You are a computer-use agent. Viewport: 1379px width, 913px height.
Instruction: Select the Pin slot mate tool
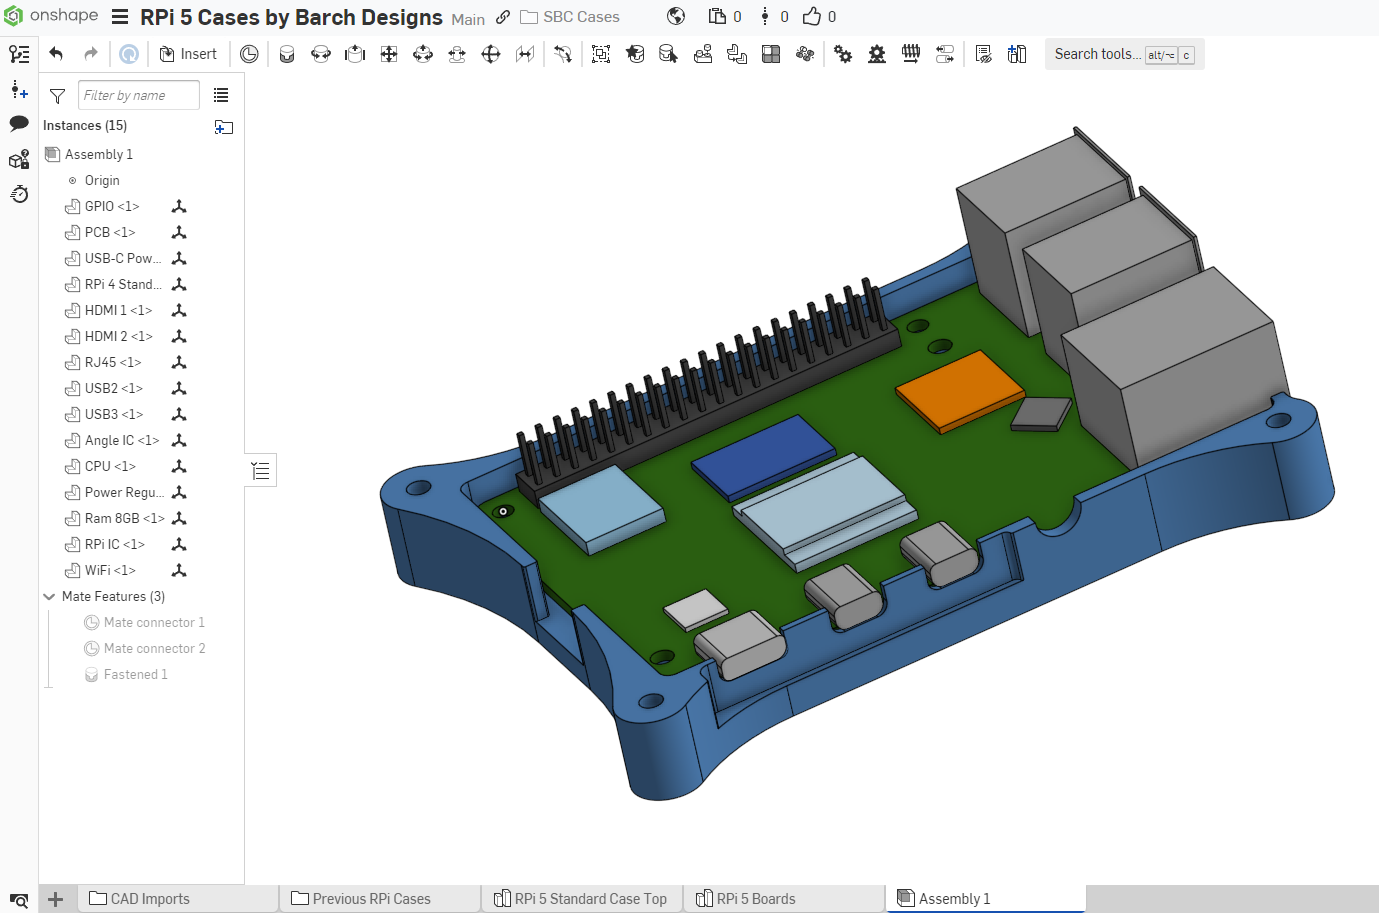point(457,54)
